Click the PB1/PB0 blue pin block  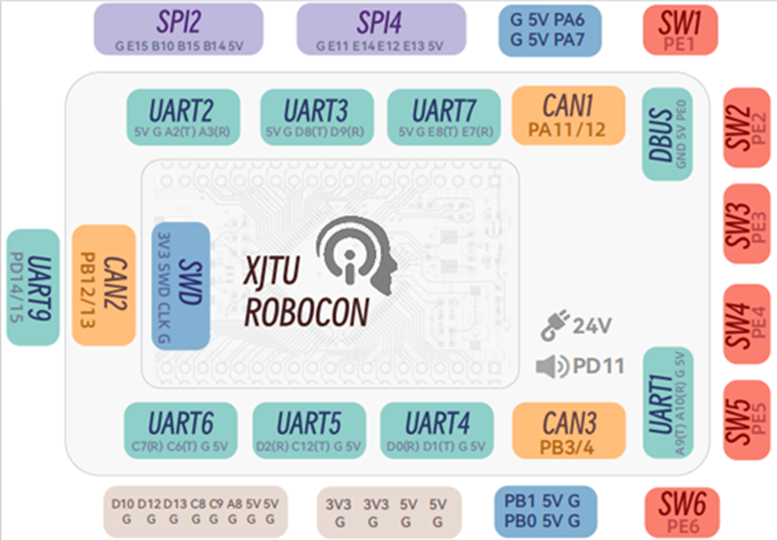point(545,512)
